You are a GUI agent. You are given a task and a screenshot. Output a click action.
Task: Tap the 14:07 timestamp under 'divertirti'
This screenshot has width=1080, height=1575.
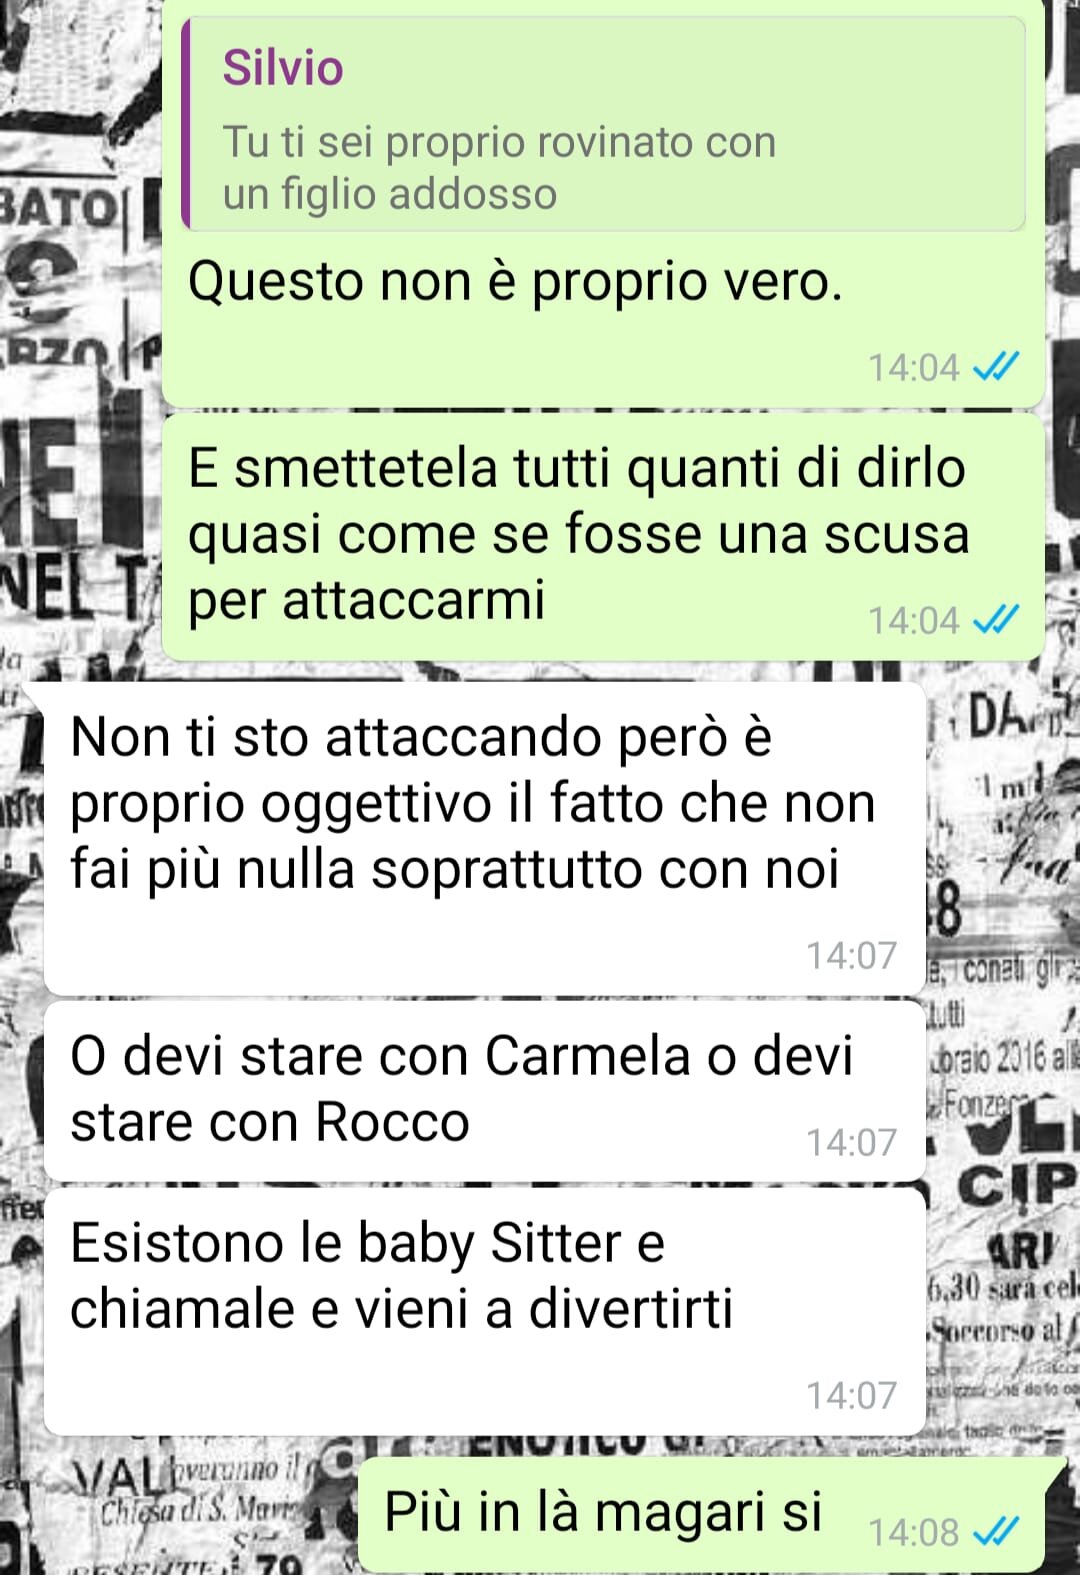(x=852, y=1395)
